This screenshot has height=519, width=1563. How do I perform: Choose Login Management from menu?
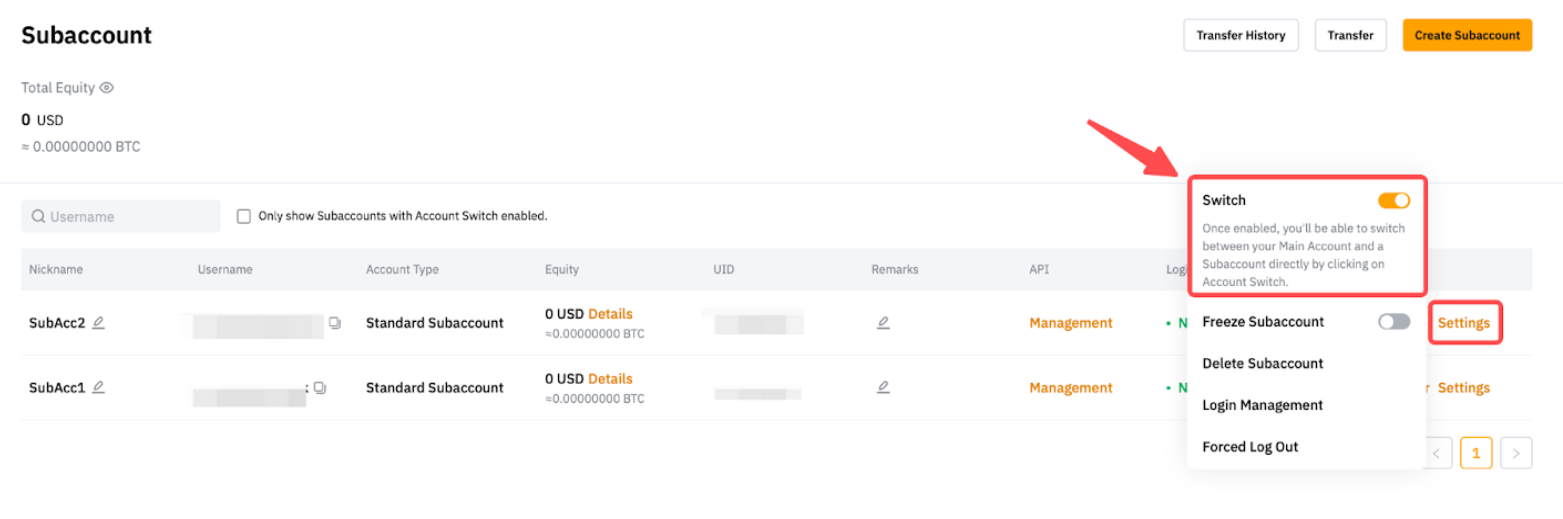point(1262,405)
